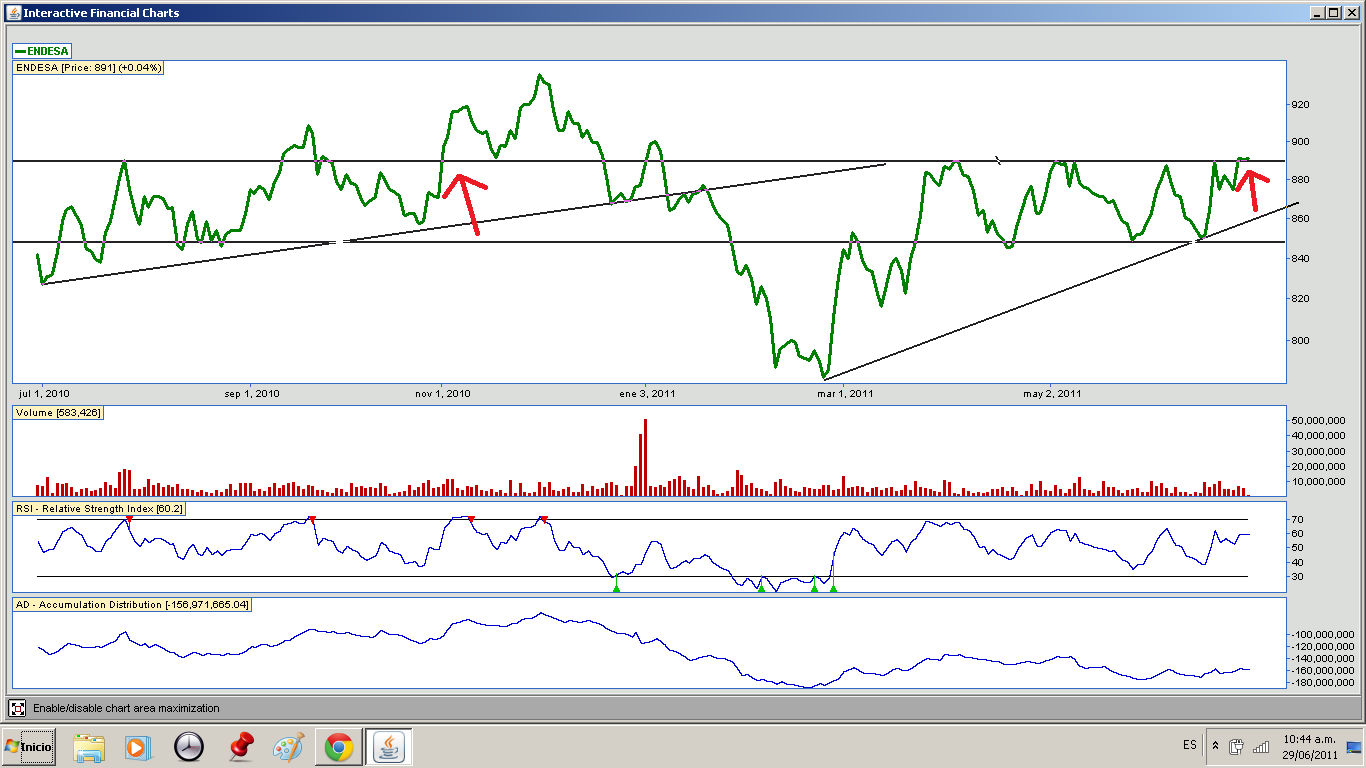
Task: Click the 800 price axis value
Action: 1300,341
